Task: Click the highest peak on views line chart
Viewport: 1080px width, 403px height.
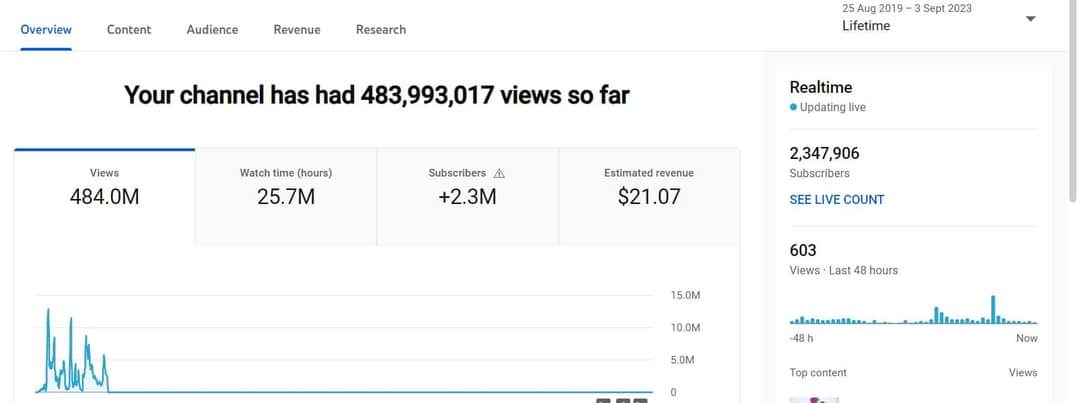Action: 48,312
